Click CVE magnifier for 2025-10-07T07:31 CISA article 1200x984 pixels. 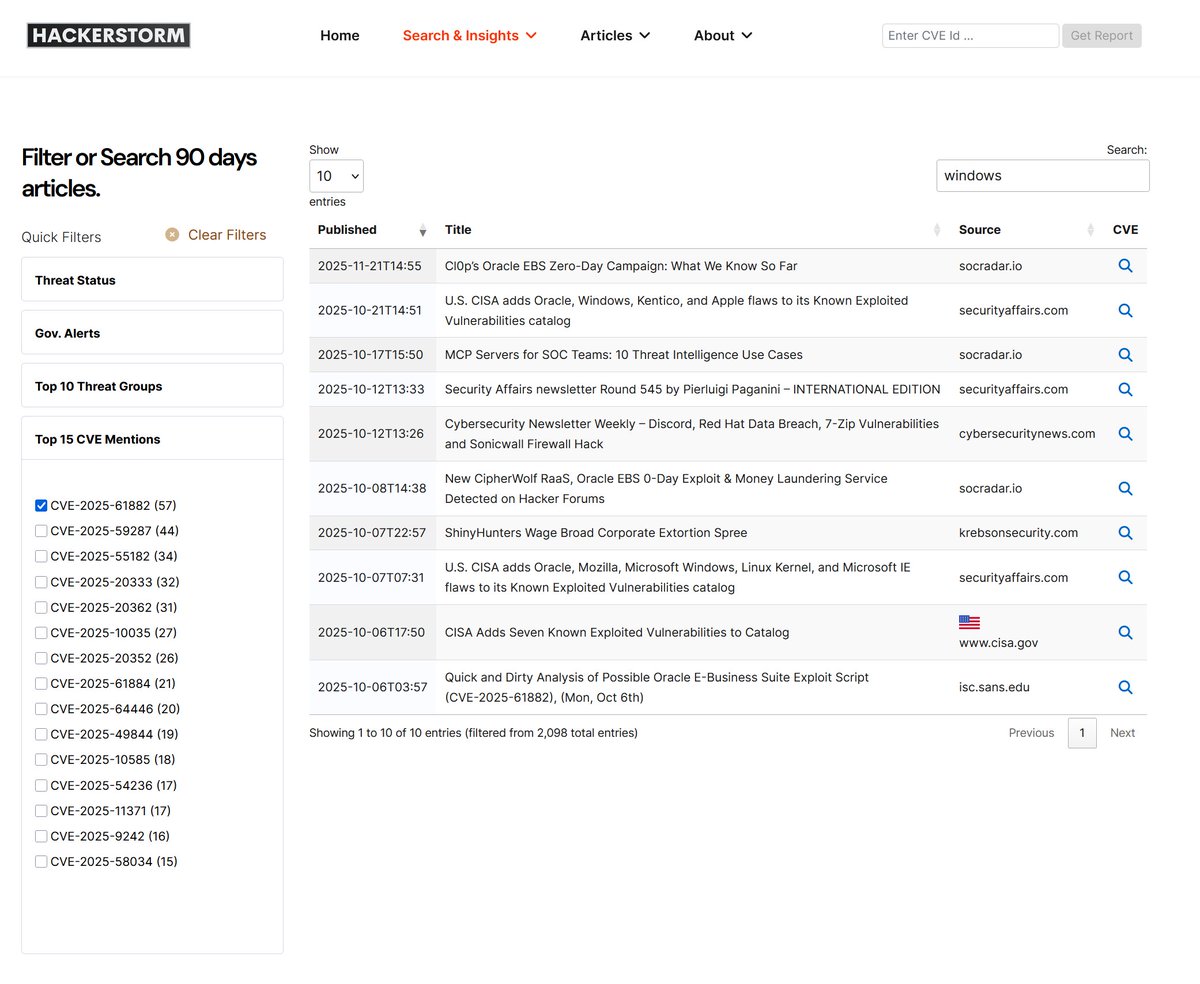pyautogui.click(x=1125, y=577)
